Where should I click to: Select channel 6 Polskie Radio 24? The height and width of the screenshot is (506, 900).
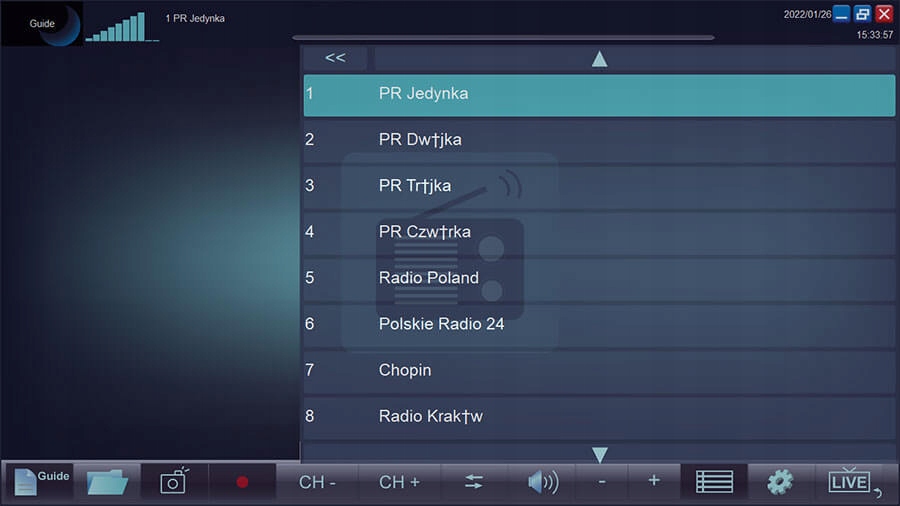599,325
